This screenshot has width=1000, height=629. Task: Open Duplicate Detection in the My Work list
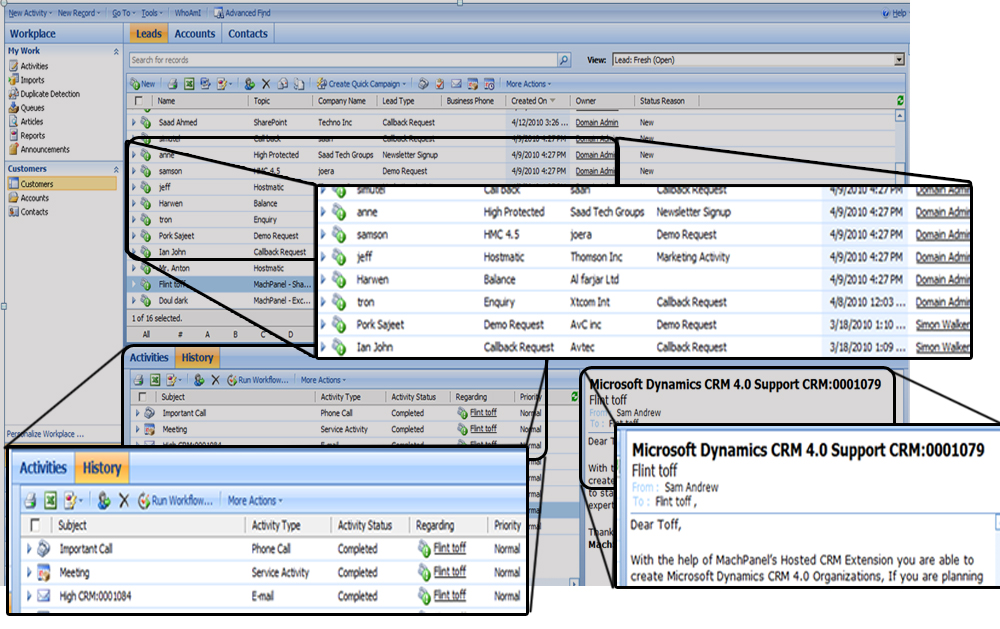(x=49, y=94)
